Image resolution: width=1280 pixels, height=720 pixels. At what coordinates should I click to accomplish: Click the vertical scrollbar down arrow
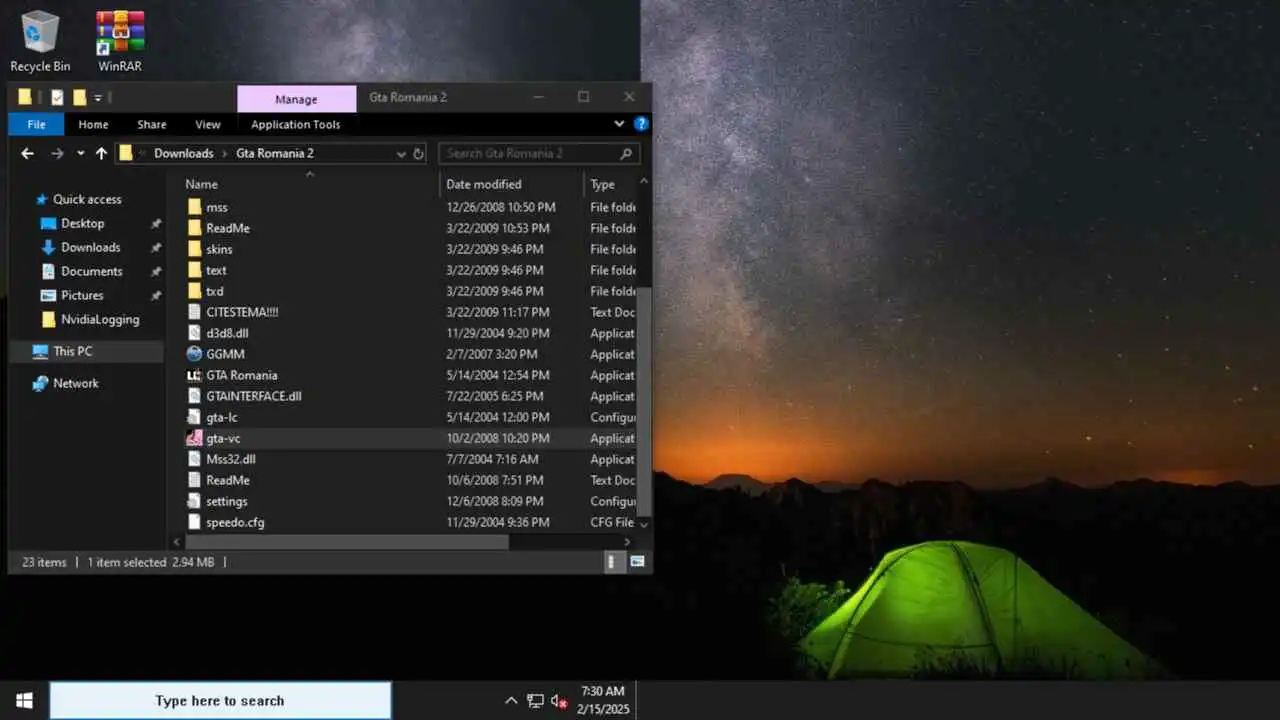tap(643, 524)
